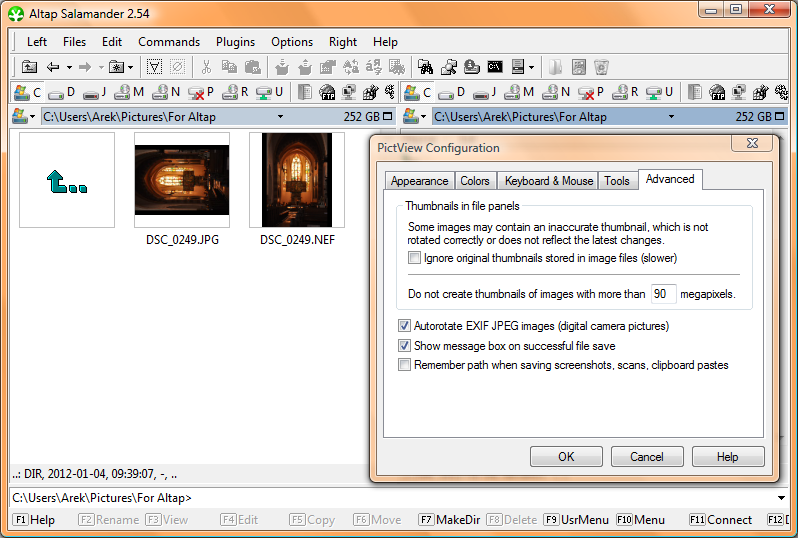Enable Remember path when saving screenshots

click(405, 365)
